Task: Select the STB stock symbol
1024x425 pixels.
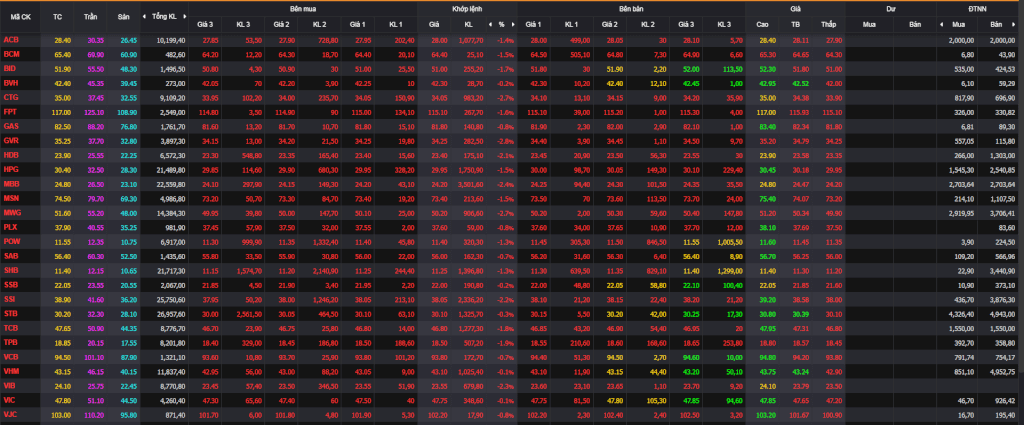Action: [10, 313]
